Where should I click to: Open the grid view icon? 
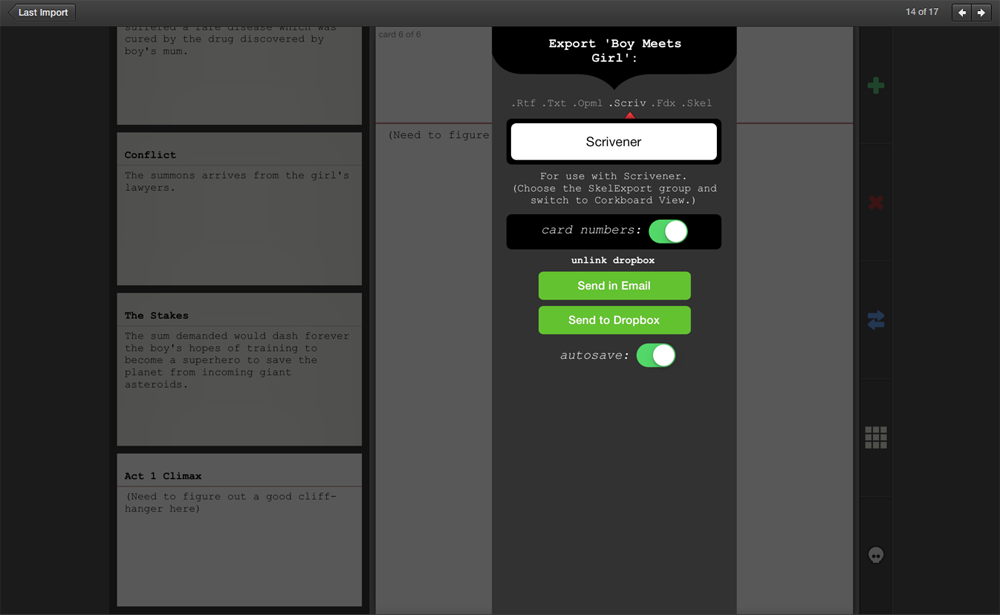[876, 437]
